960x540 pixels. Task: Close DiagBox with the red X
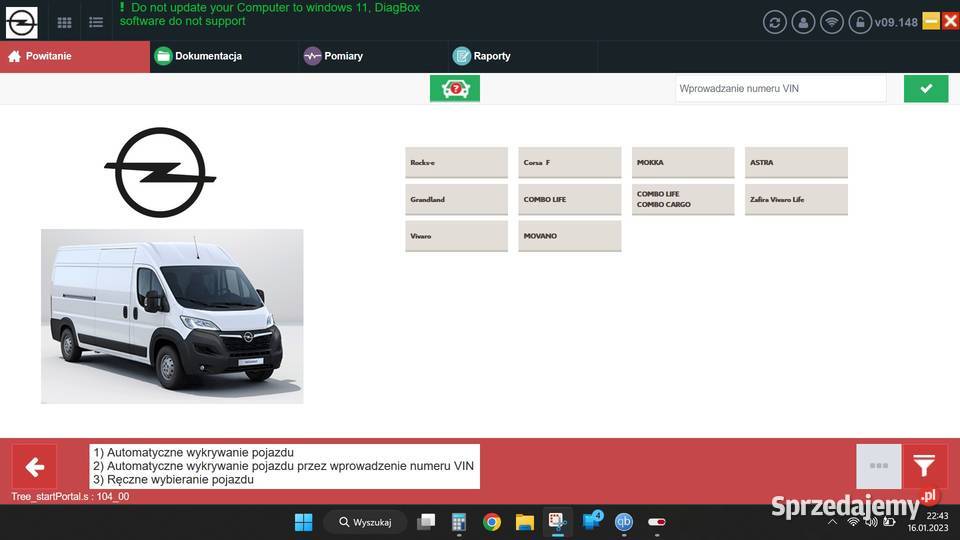(x=950, y=21)
